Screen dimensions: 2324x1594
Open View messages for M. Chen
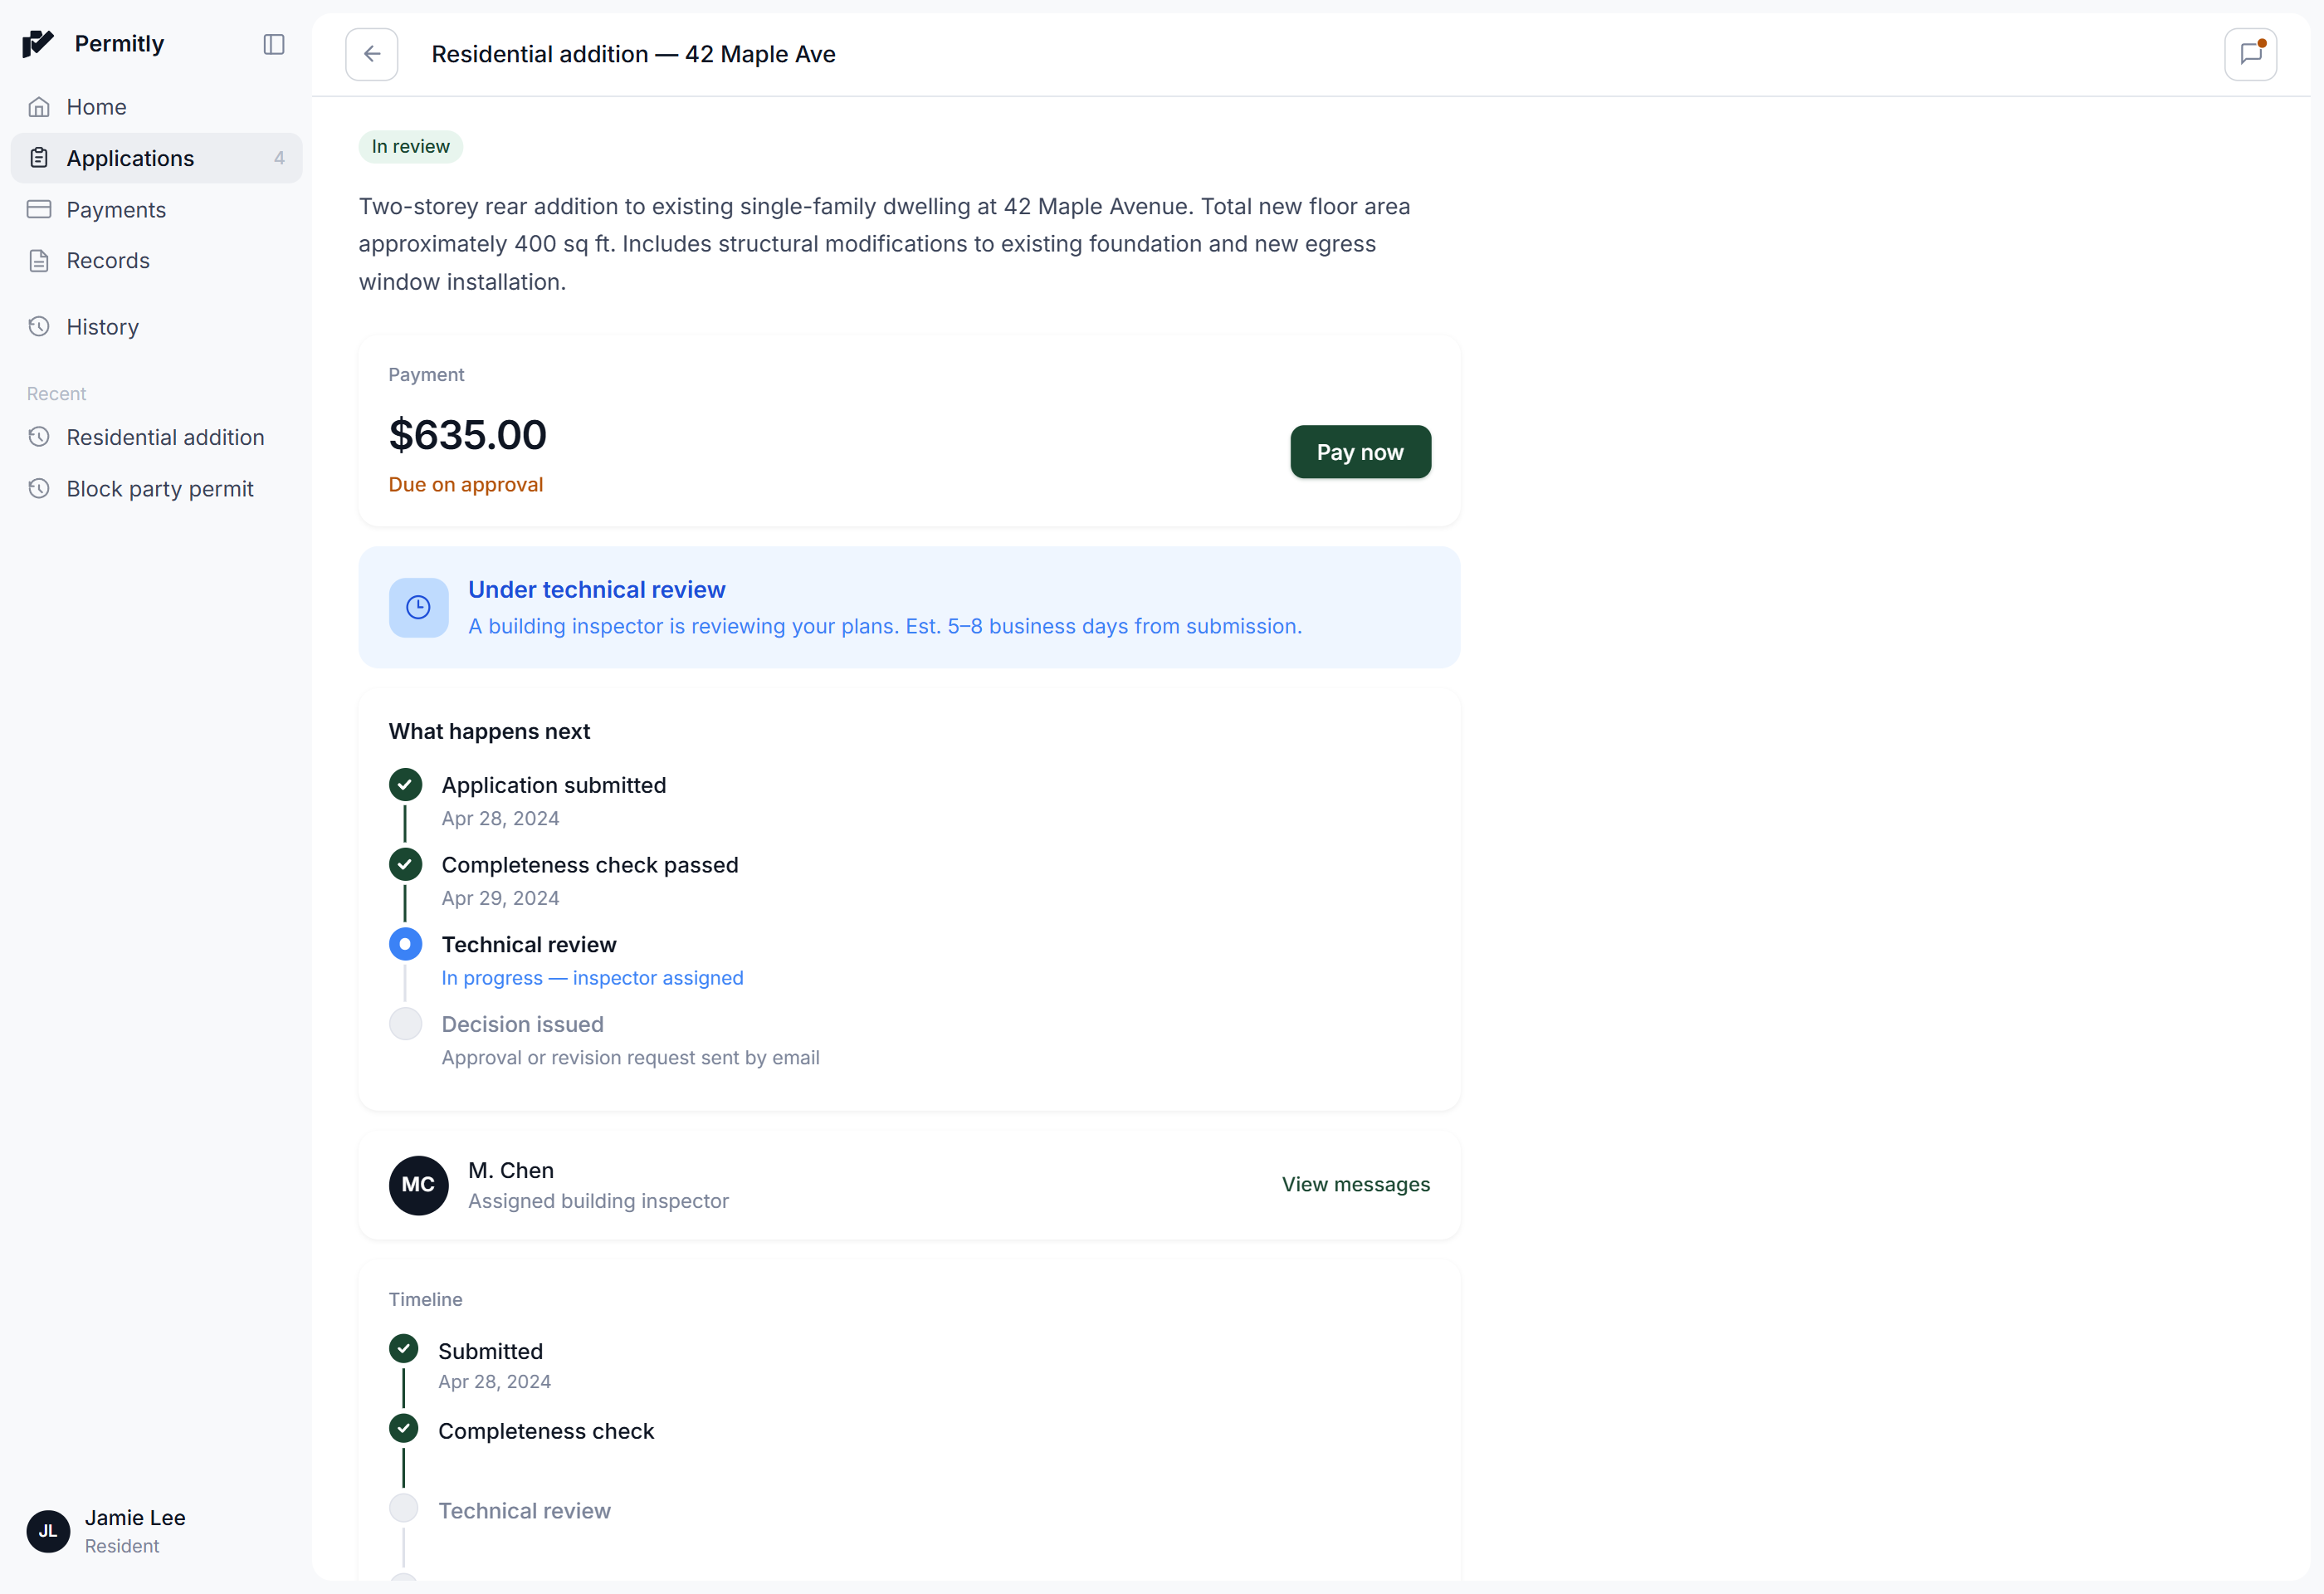click(1356, 1184)
